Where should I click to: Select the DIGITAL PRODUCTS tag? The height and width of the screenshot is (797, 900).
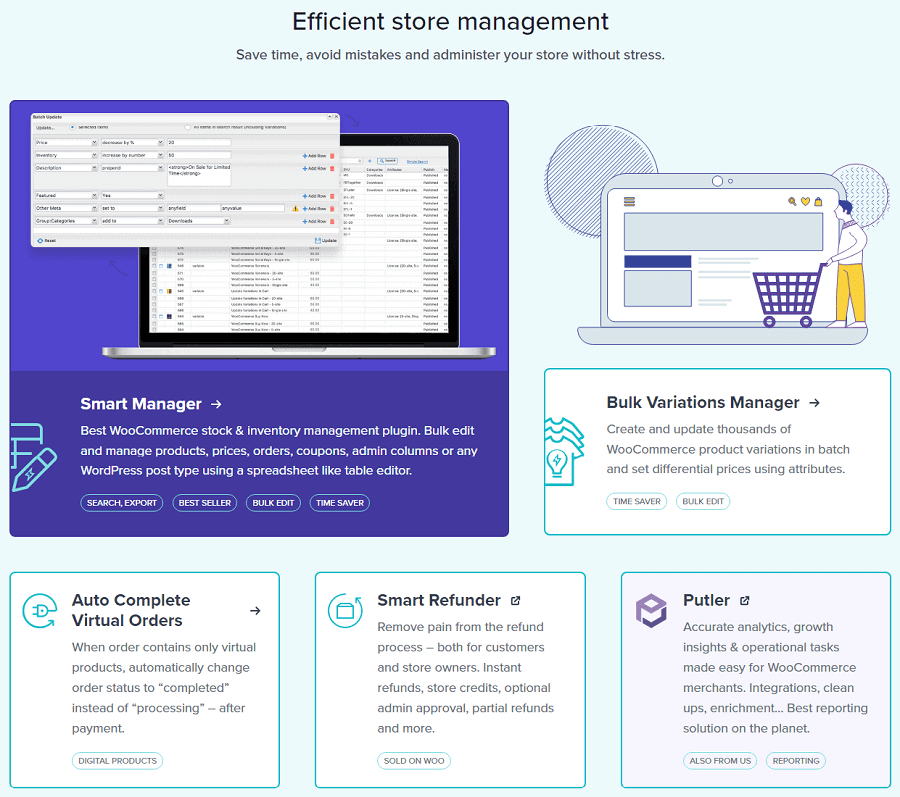tap(117, 760)
